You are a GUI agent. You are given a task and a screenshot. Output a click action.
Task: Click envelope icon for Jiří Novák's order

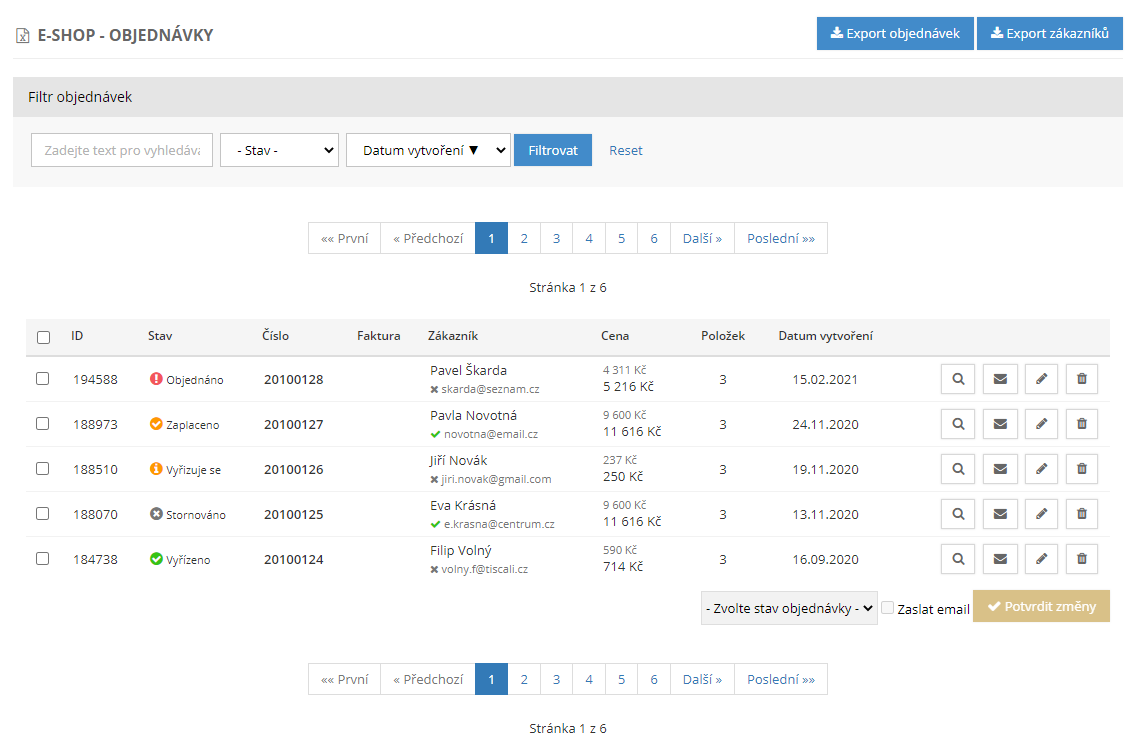(999, 469)
